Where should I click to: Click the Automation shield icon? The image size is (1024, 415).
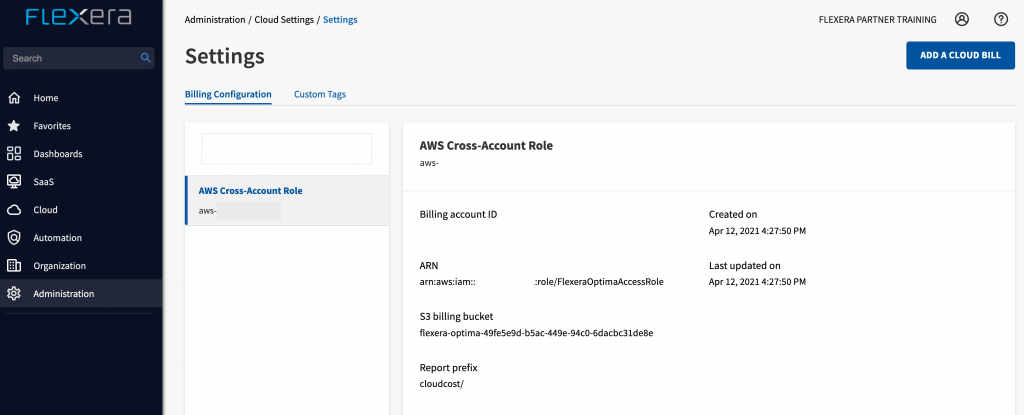click(x=14, y=238)
